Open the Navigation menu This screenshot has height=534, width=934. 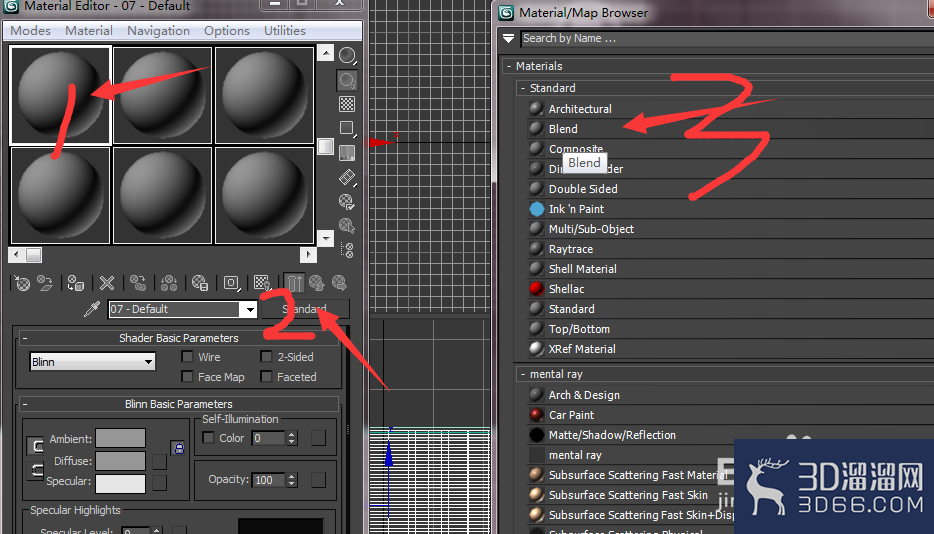[x=158, y=30]
